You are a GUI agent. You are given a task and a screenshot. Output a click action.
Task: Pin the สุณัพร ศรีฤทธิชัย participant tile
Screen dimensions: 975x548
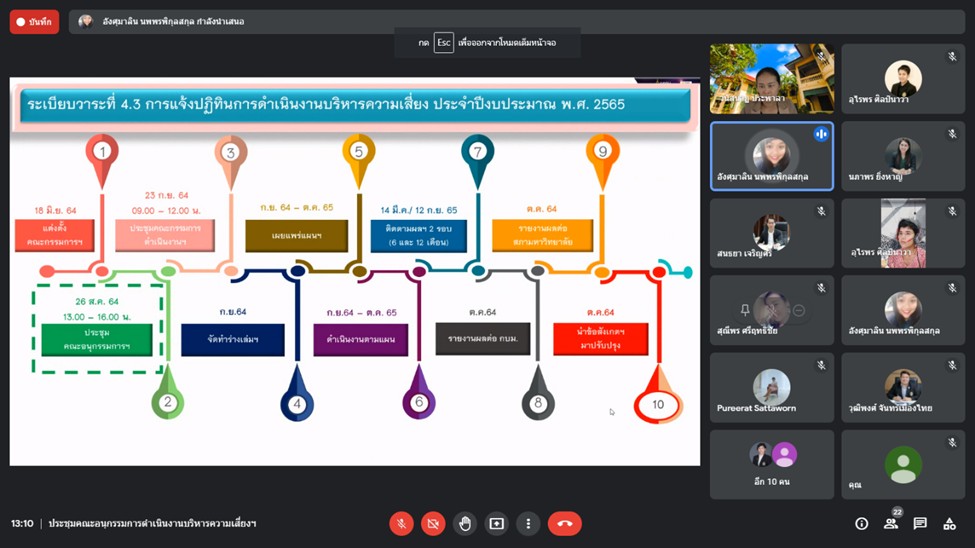pos(745,311)
